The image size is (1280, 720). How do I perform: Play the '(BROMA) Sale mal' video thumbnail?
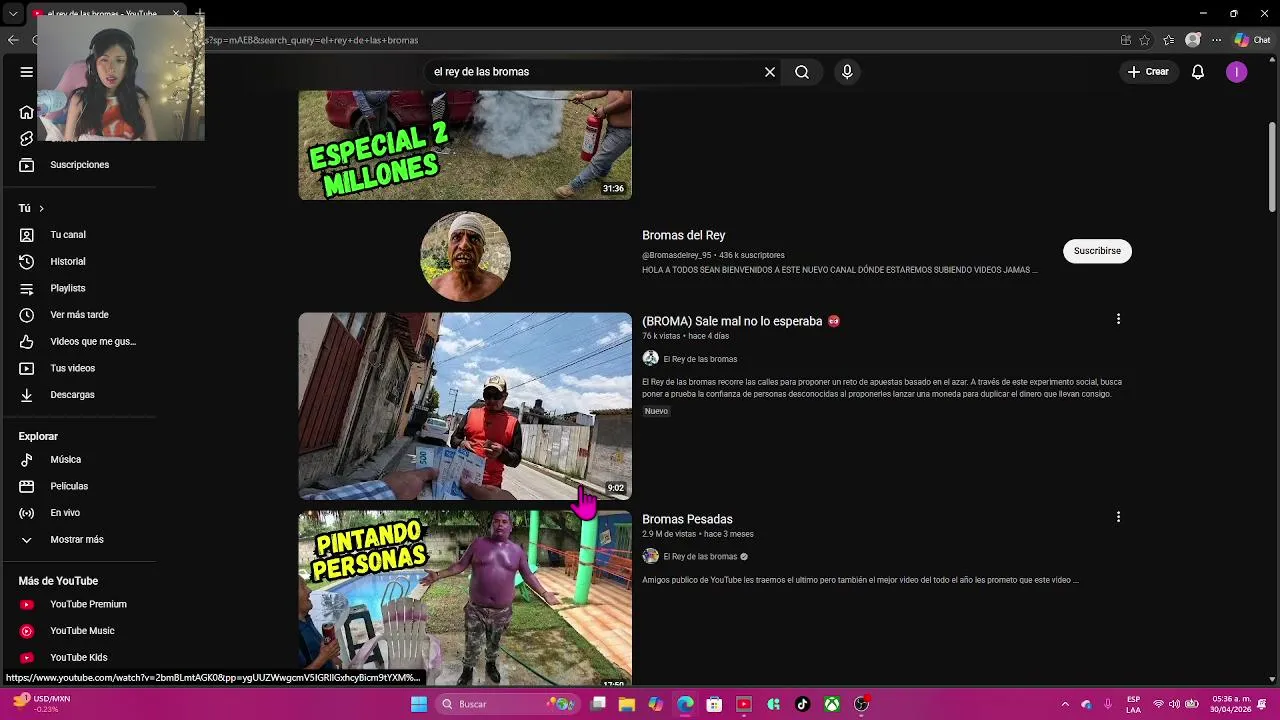click(465, 406)
